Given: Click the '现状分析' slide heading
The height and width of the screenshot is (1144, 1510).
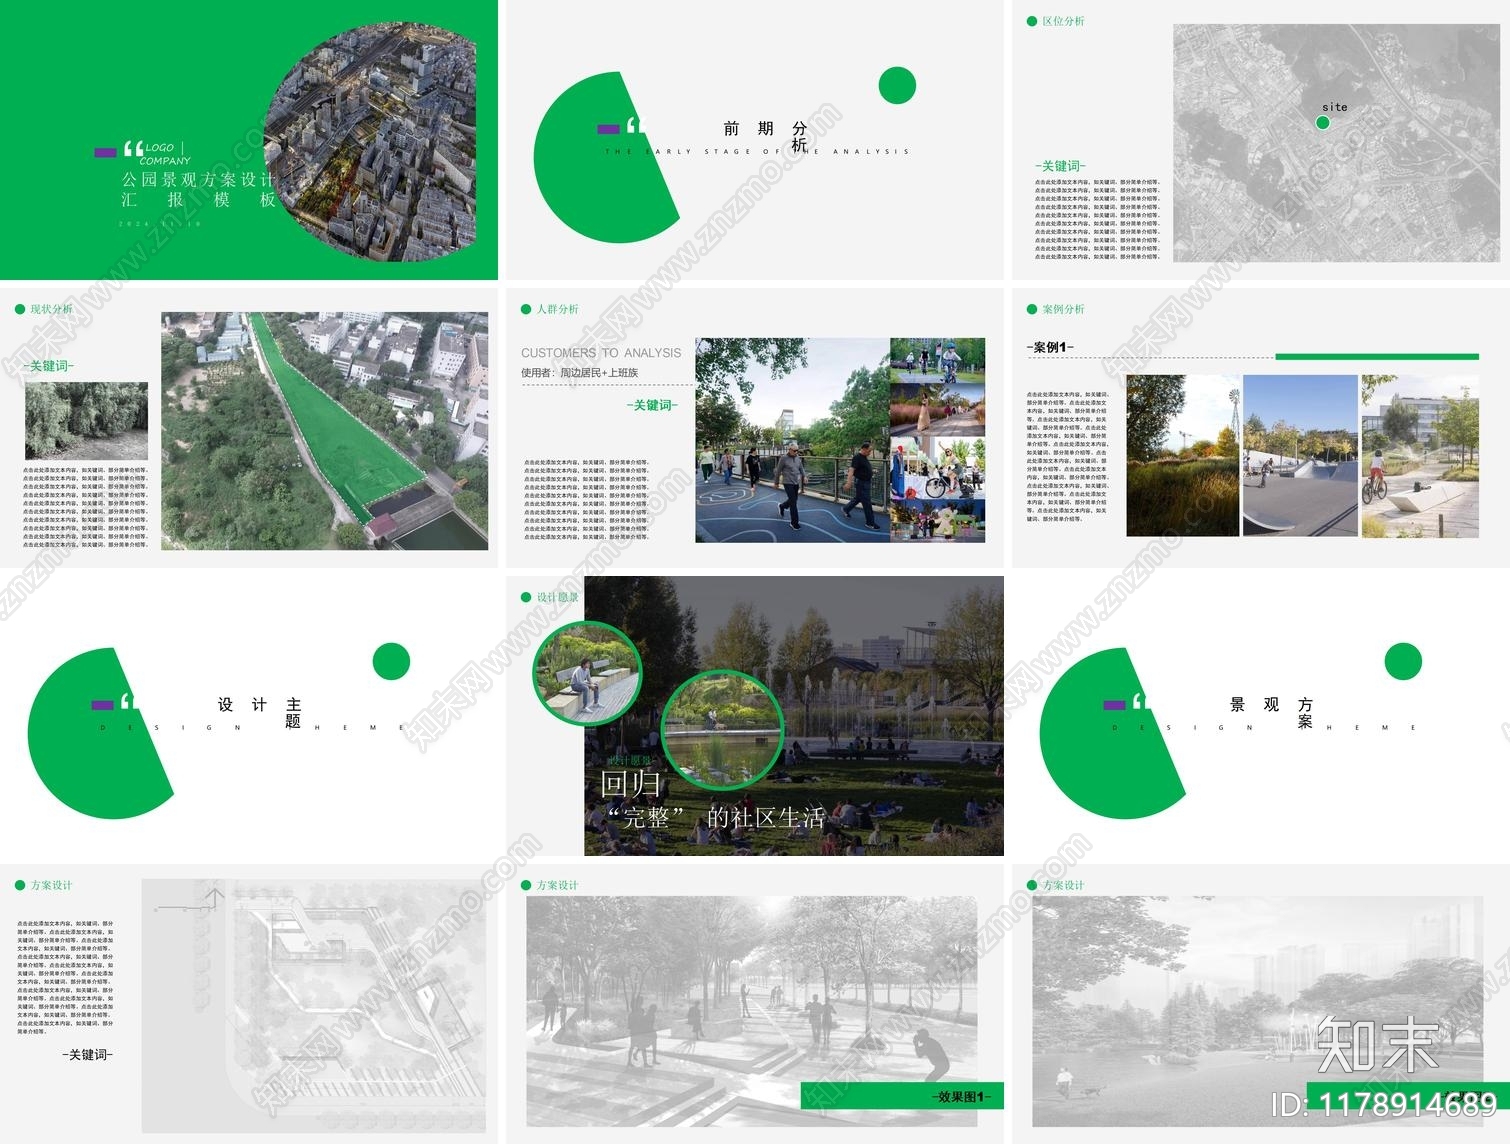Looking at the screenshot, I should click(x=51, y=309).
